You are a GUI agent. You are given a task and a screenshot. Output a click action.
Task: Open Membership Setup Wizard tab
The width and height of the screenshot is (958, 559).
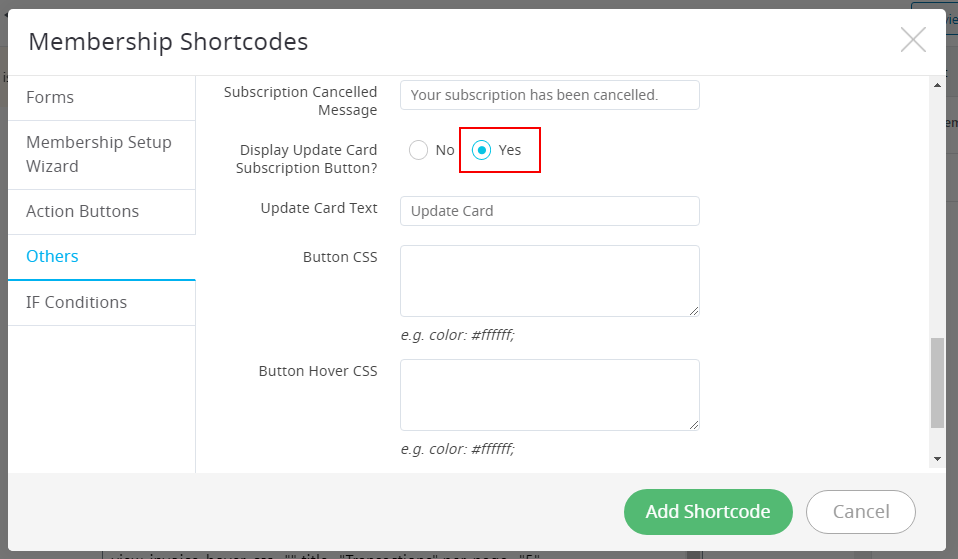point(101,155)
